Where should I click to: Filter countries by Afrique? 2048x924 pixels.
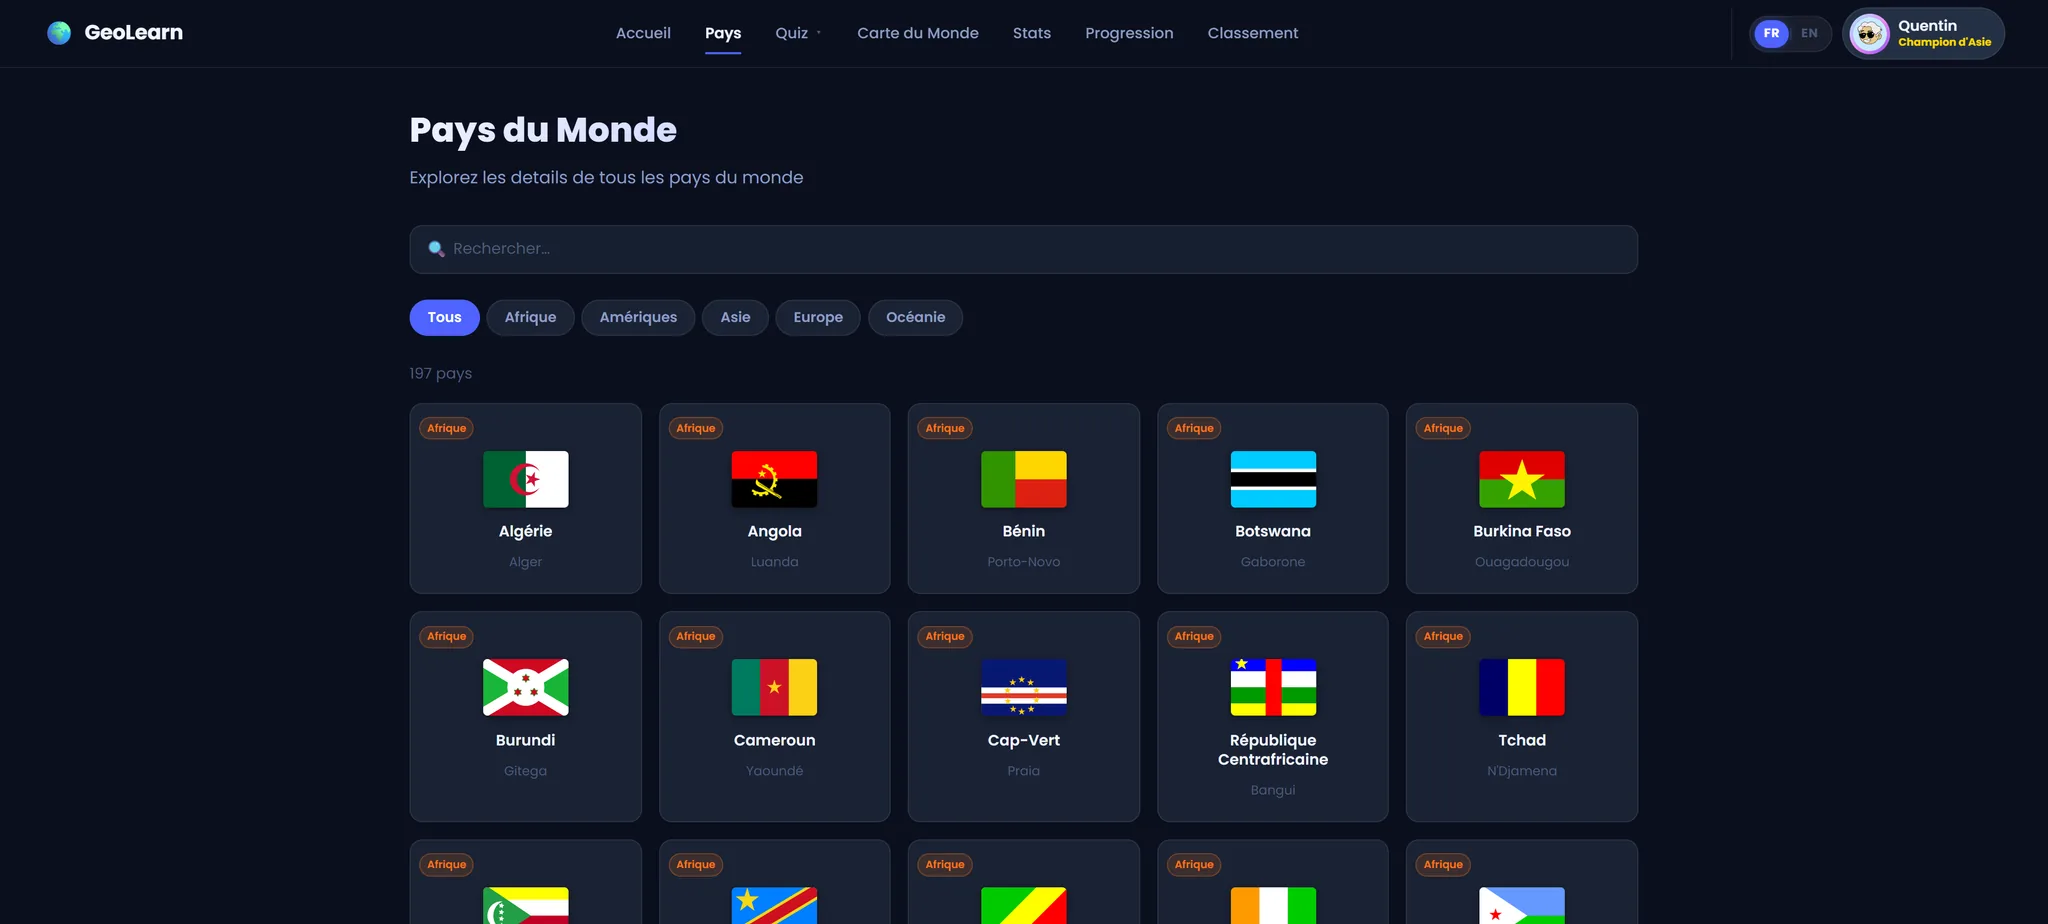click(530, 317)
